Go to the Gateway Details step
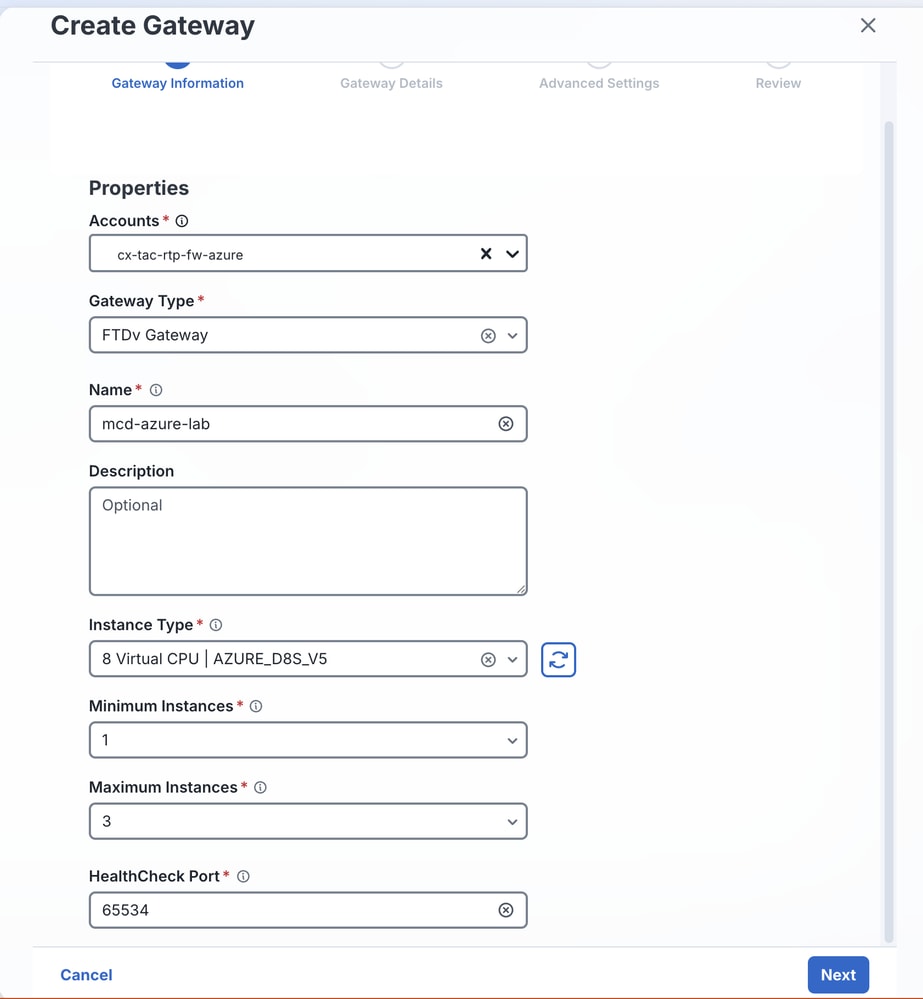Screen dimensions: 923x999 391,83
